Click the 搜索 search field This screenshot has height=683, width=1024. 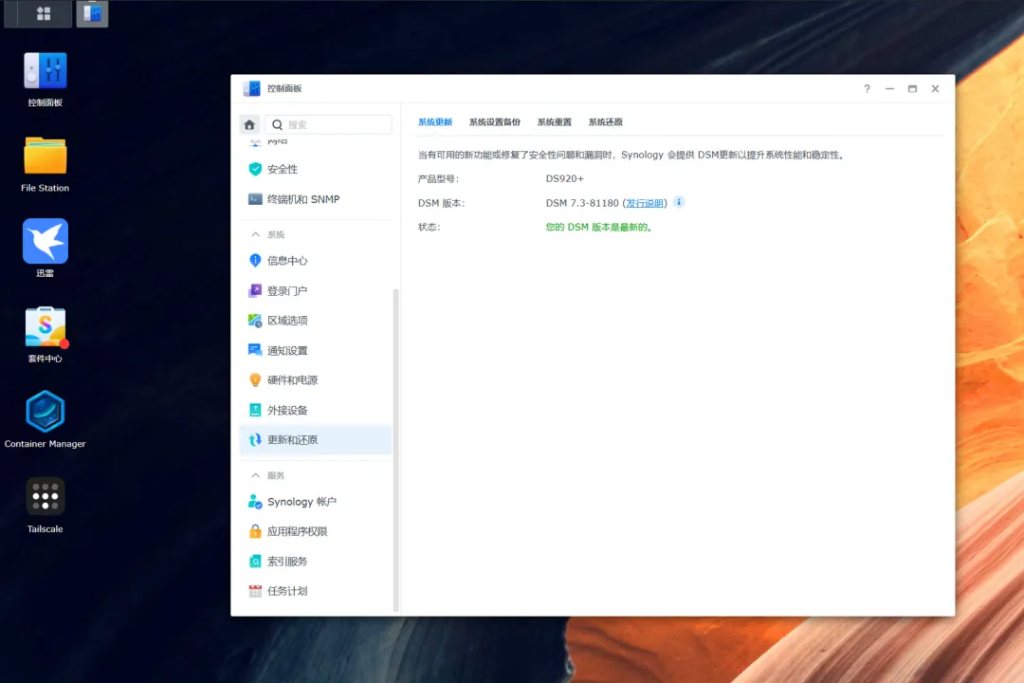(337, 125)
